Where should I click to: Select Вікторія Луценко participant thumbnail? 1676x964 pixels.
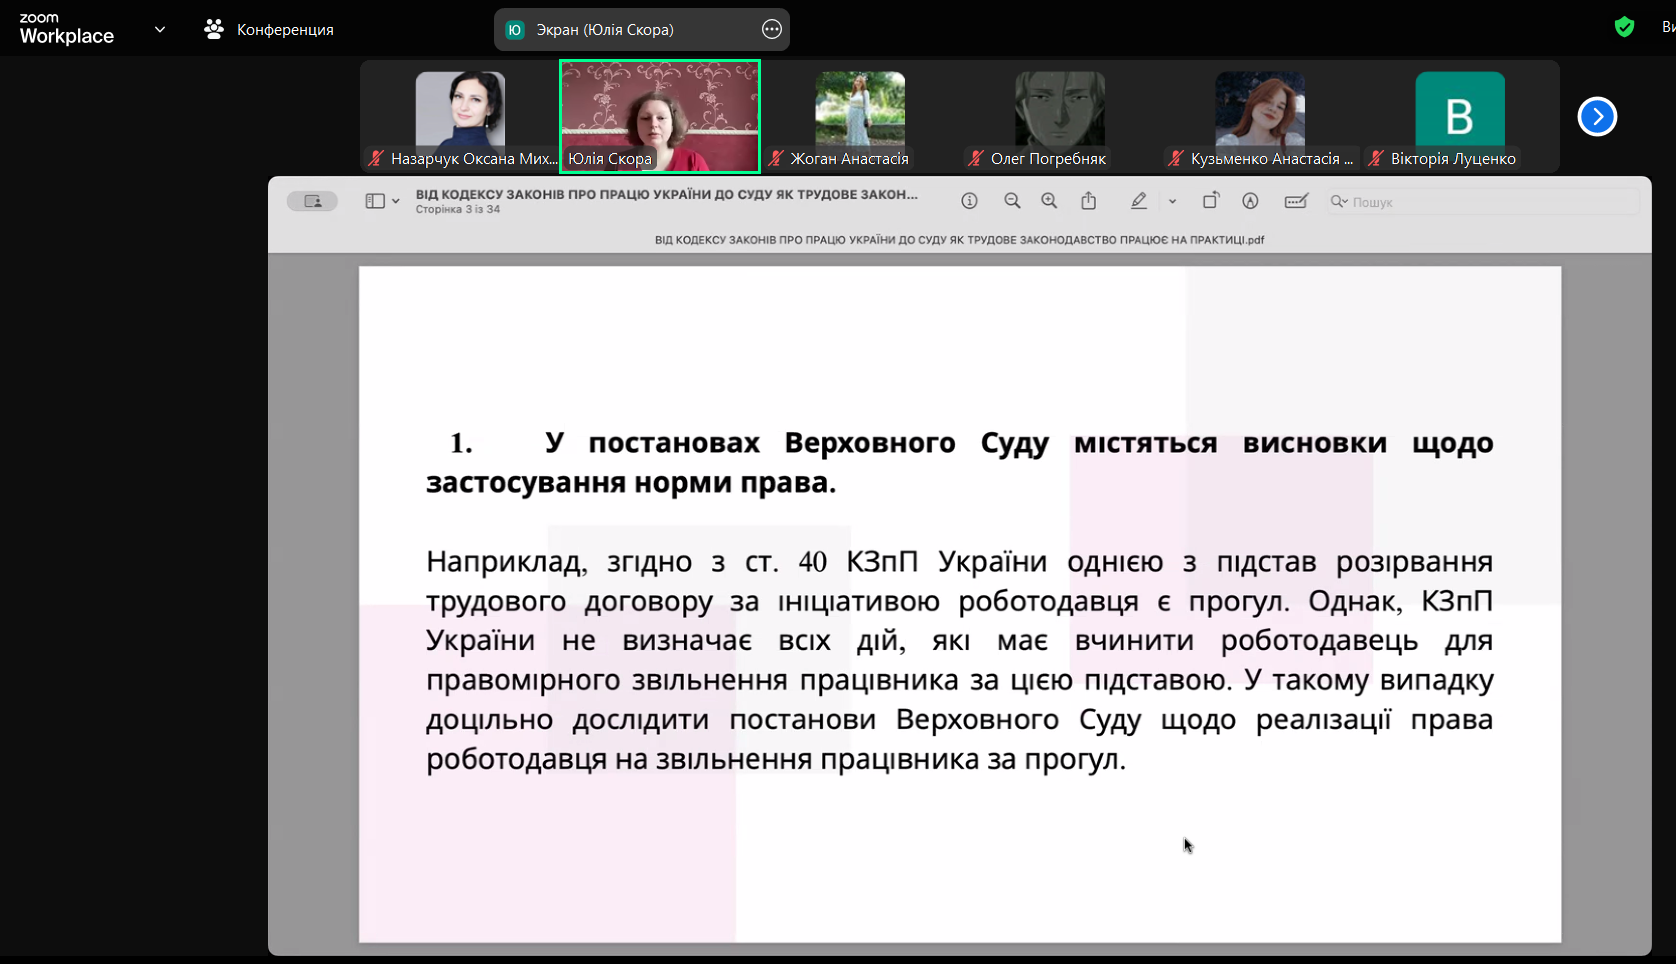pos(1459,118)
